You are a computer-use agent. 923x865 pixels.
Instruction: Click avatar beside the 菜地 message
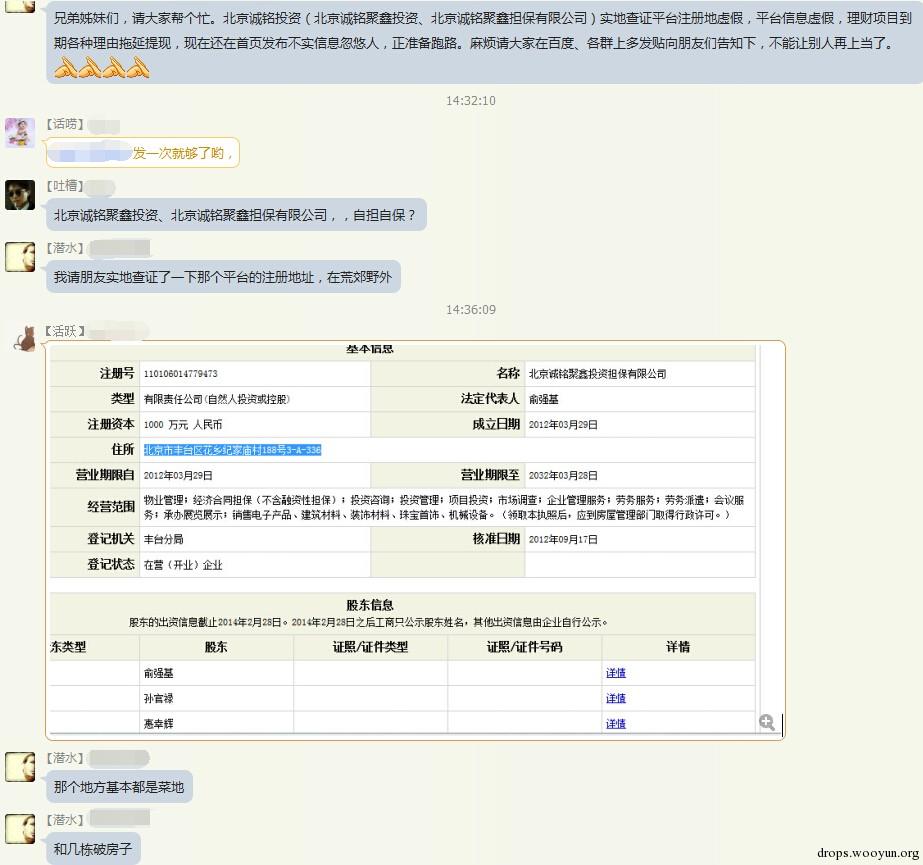point(20,767)
